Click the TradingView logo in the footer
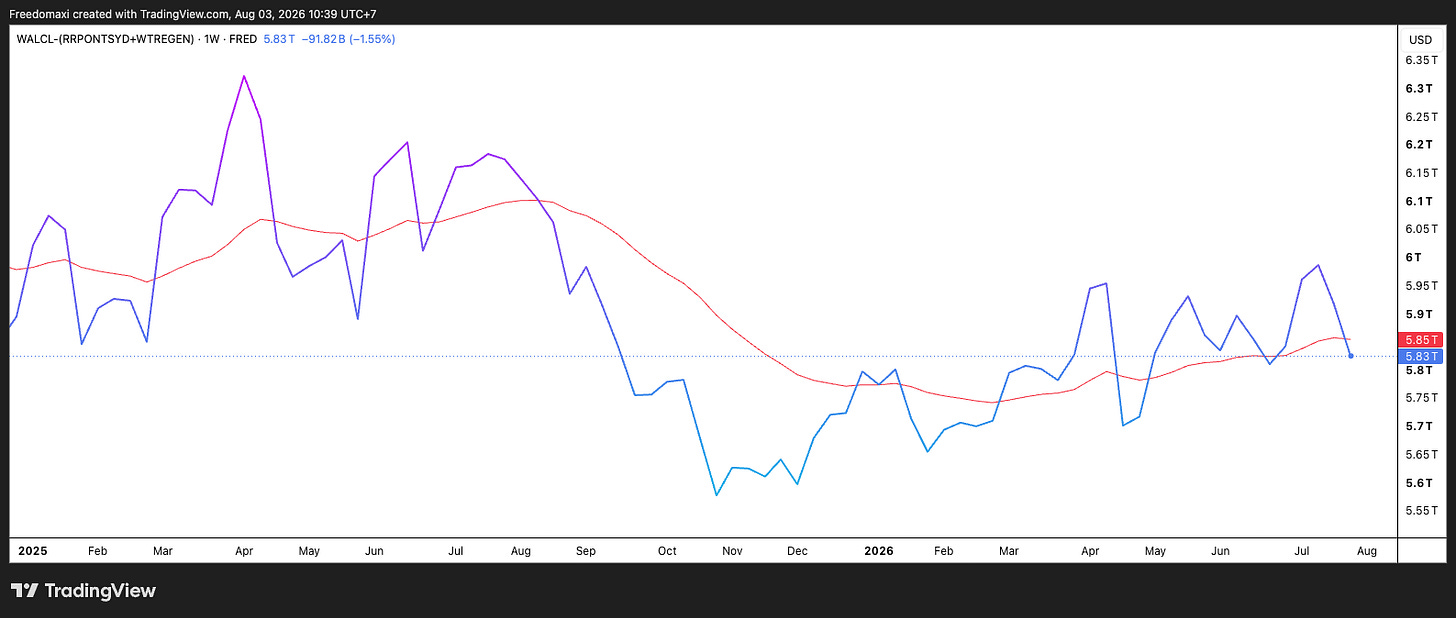The image size is (1456, 618). tap(83, 591)
